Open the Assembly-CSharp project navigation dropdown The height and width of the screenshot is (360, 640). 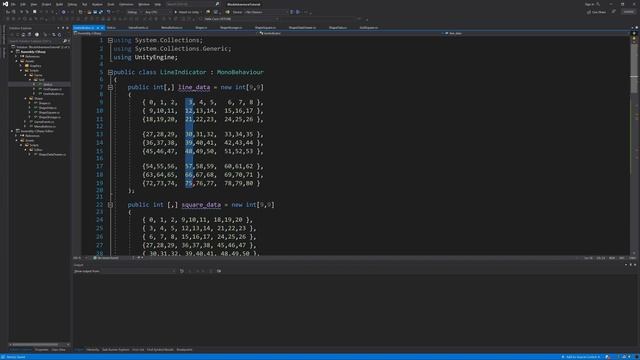165,33
